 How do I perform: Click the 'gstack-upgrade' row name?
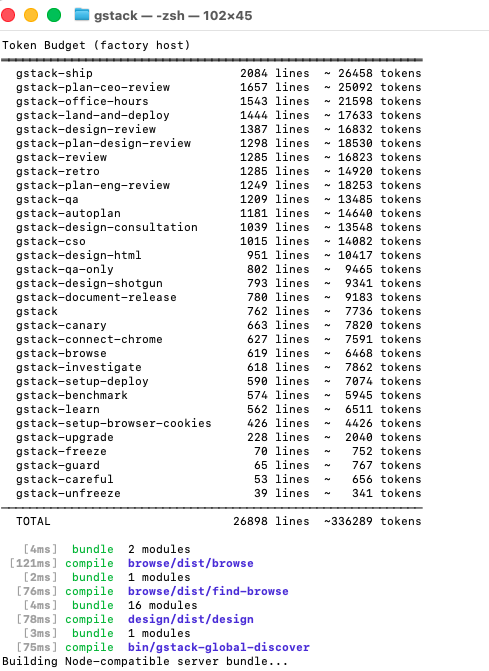click(x=65, y=437)
